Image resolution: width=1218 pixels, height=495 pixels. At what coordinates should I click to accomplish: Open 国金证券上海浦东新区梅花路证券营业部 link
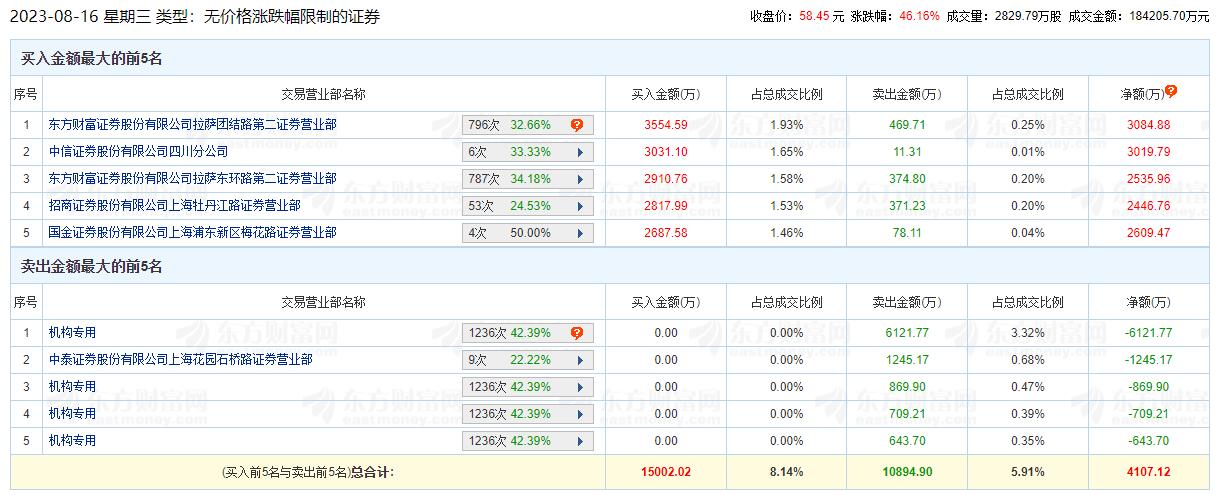(x=192, y=233)
